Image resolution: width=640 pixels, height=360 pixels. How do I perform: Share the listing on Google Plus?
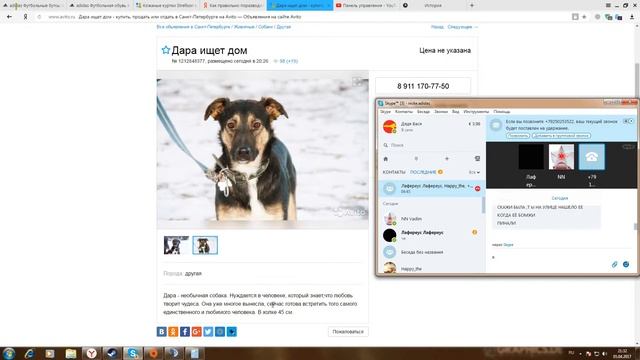click(196, 331)
